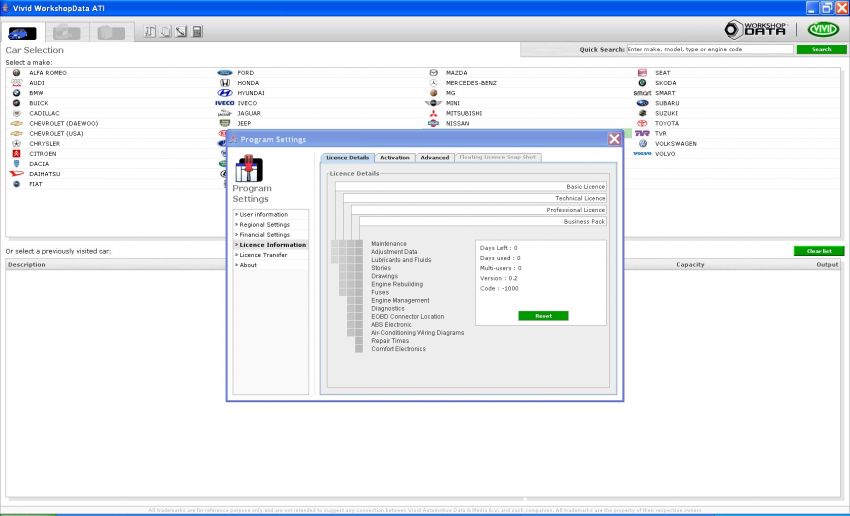Select the Ford oval logo

[x=224, y=73]
